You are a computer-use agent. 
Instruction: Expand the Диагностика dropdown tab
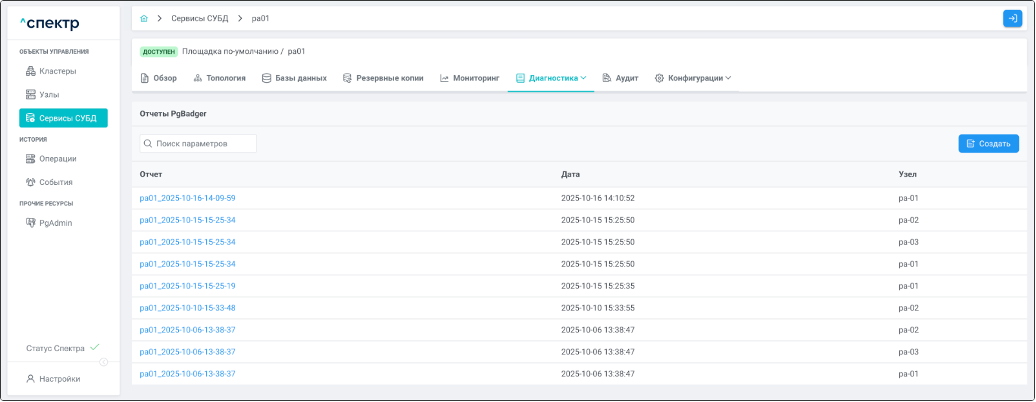tap(550, 78)
